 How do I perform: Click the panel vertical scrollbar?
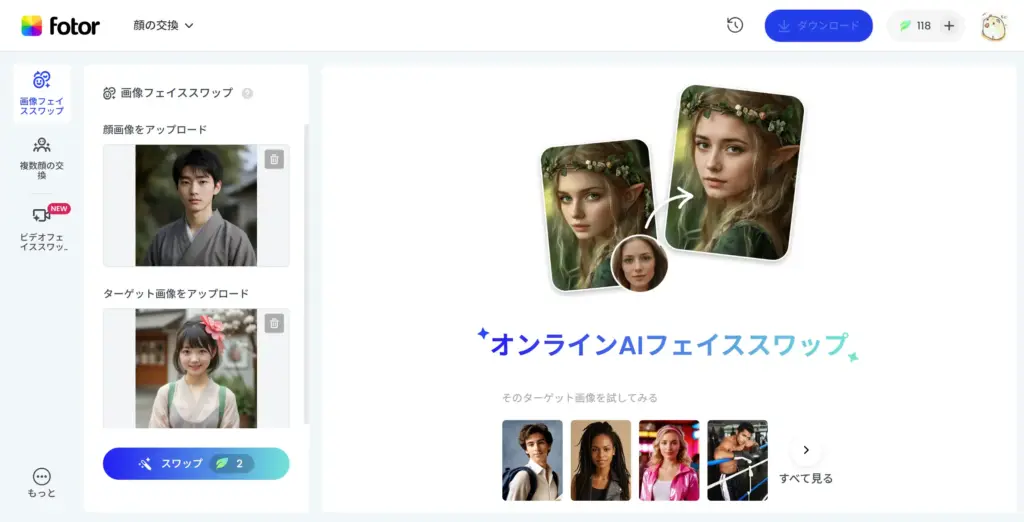306,274
